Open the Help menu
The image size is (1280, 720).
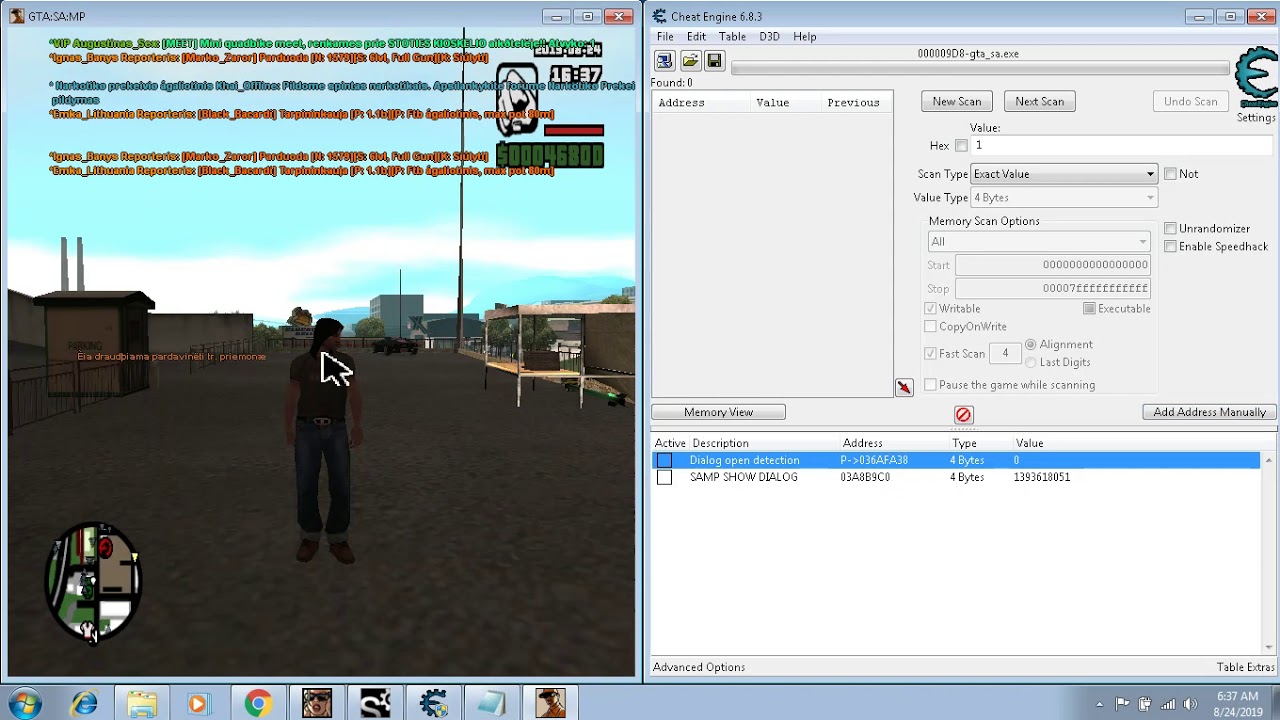(805, 36)
